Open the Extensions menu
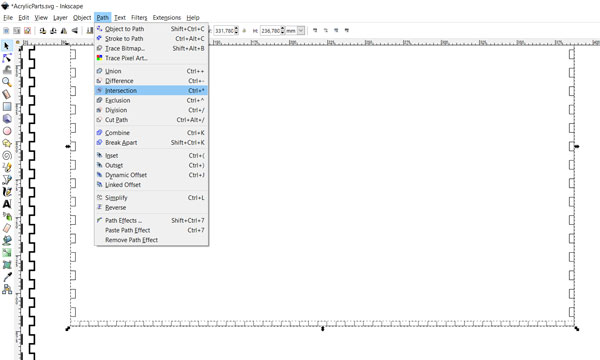600x360 pixels. (x=166, y=18)
